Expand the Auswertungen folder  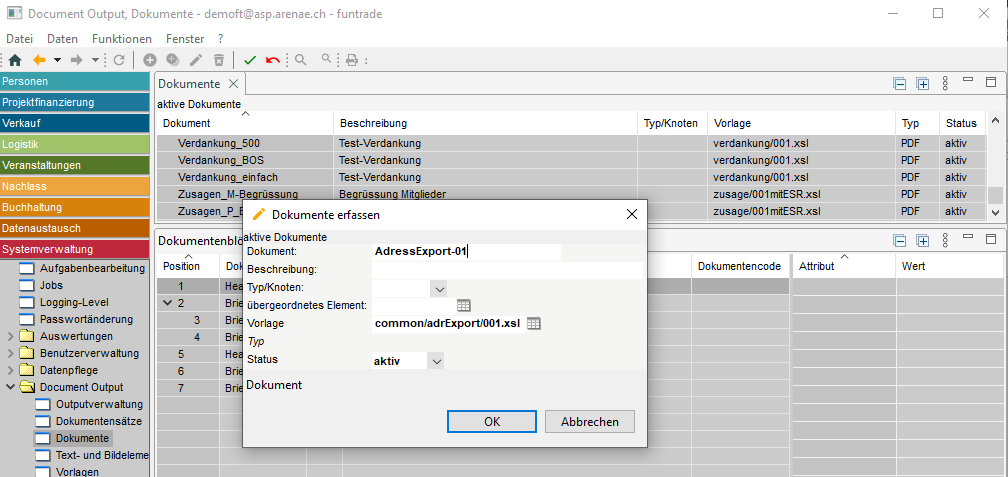[11, 336]
